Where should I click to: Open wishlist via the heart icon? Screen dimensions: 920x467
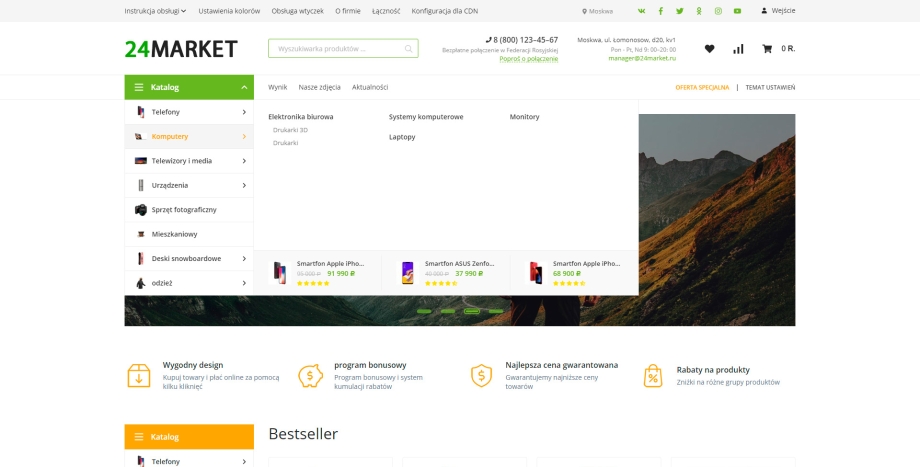tap(709, 49)
